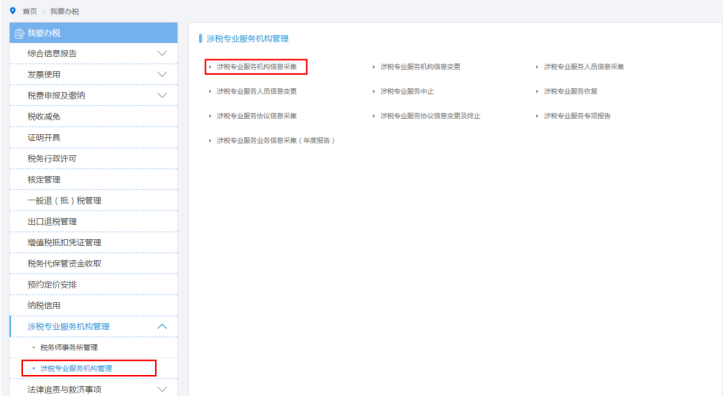Select 证明开具 in the sidebar
This screenshot has height=396, width=724.
[x=94, y=138]
